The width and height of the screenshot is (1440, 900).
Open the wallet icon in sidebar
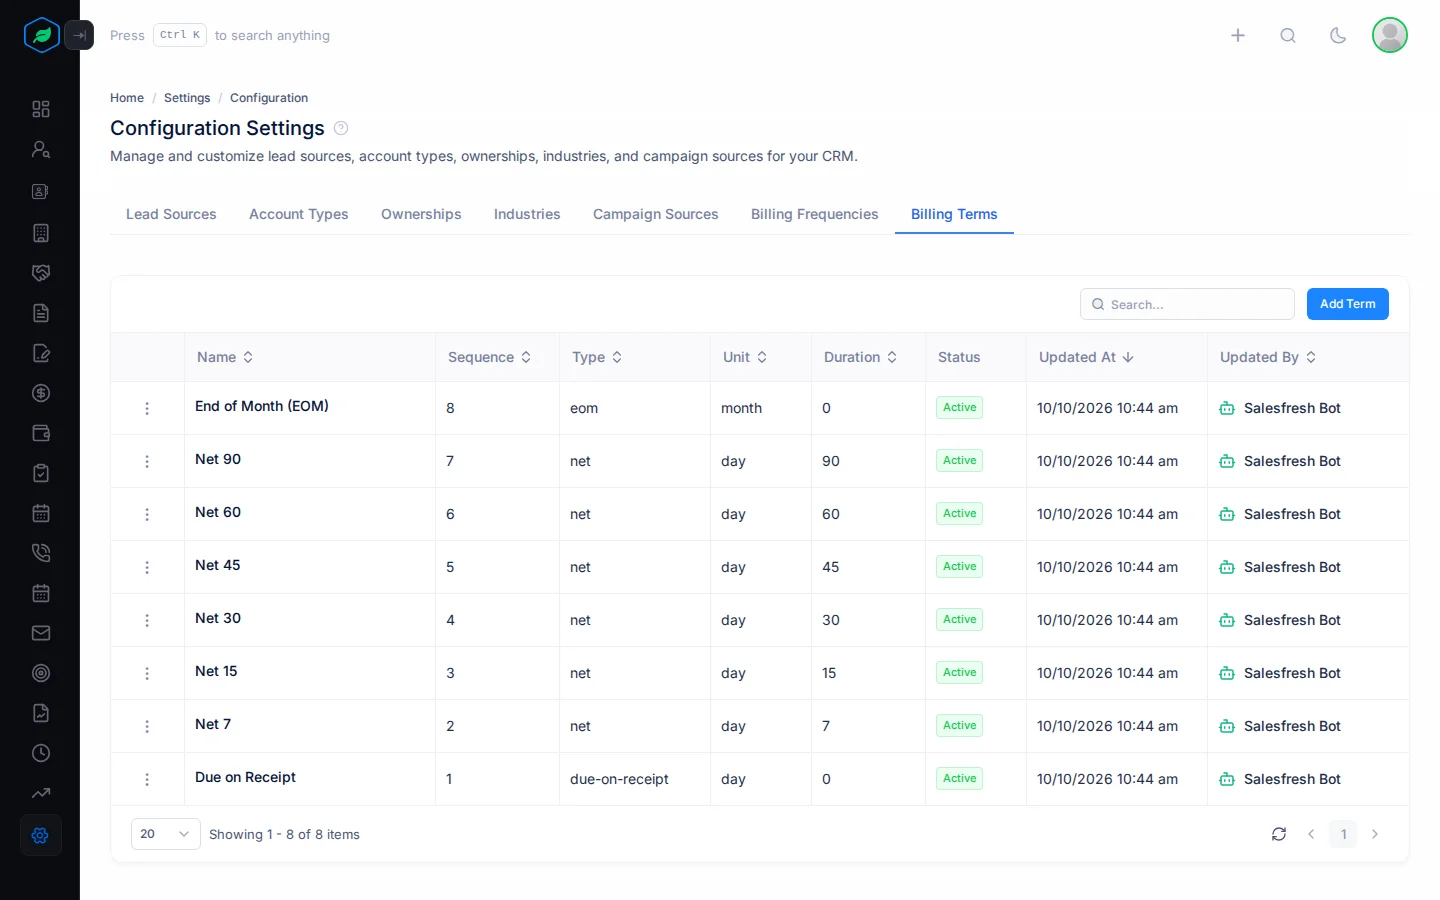[41, 433]
